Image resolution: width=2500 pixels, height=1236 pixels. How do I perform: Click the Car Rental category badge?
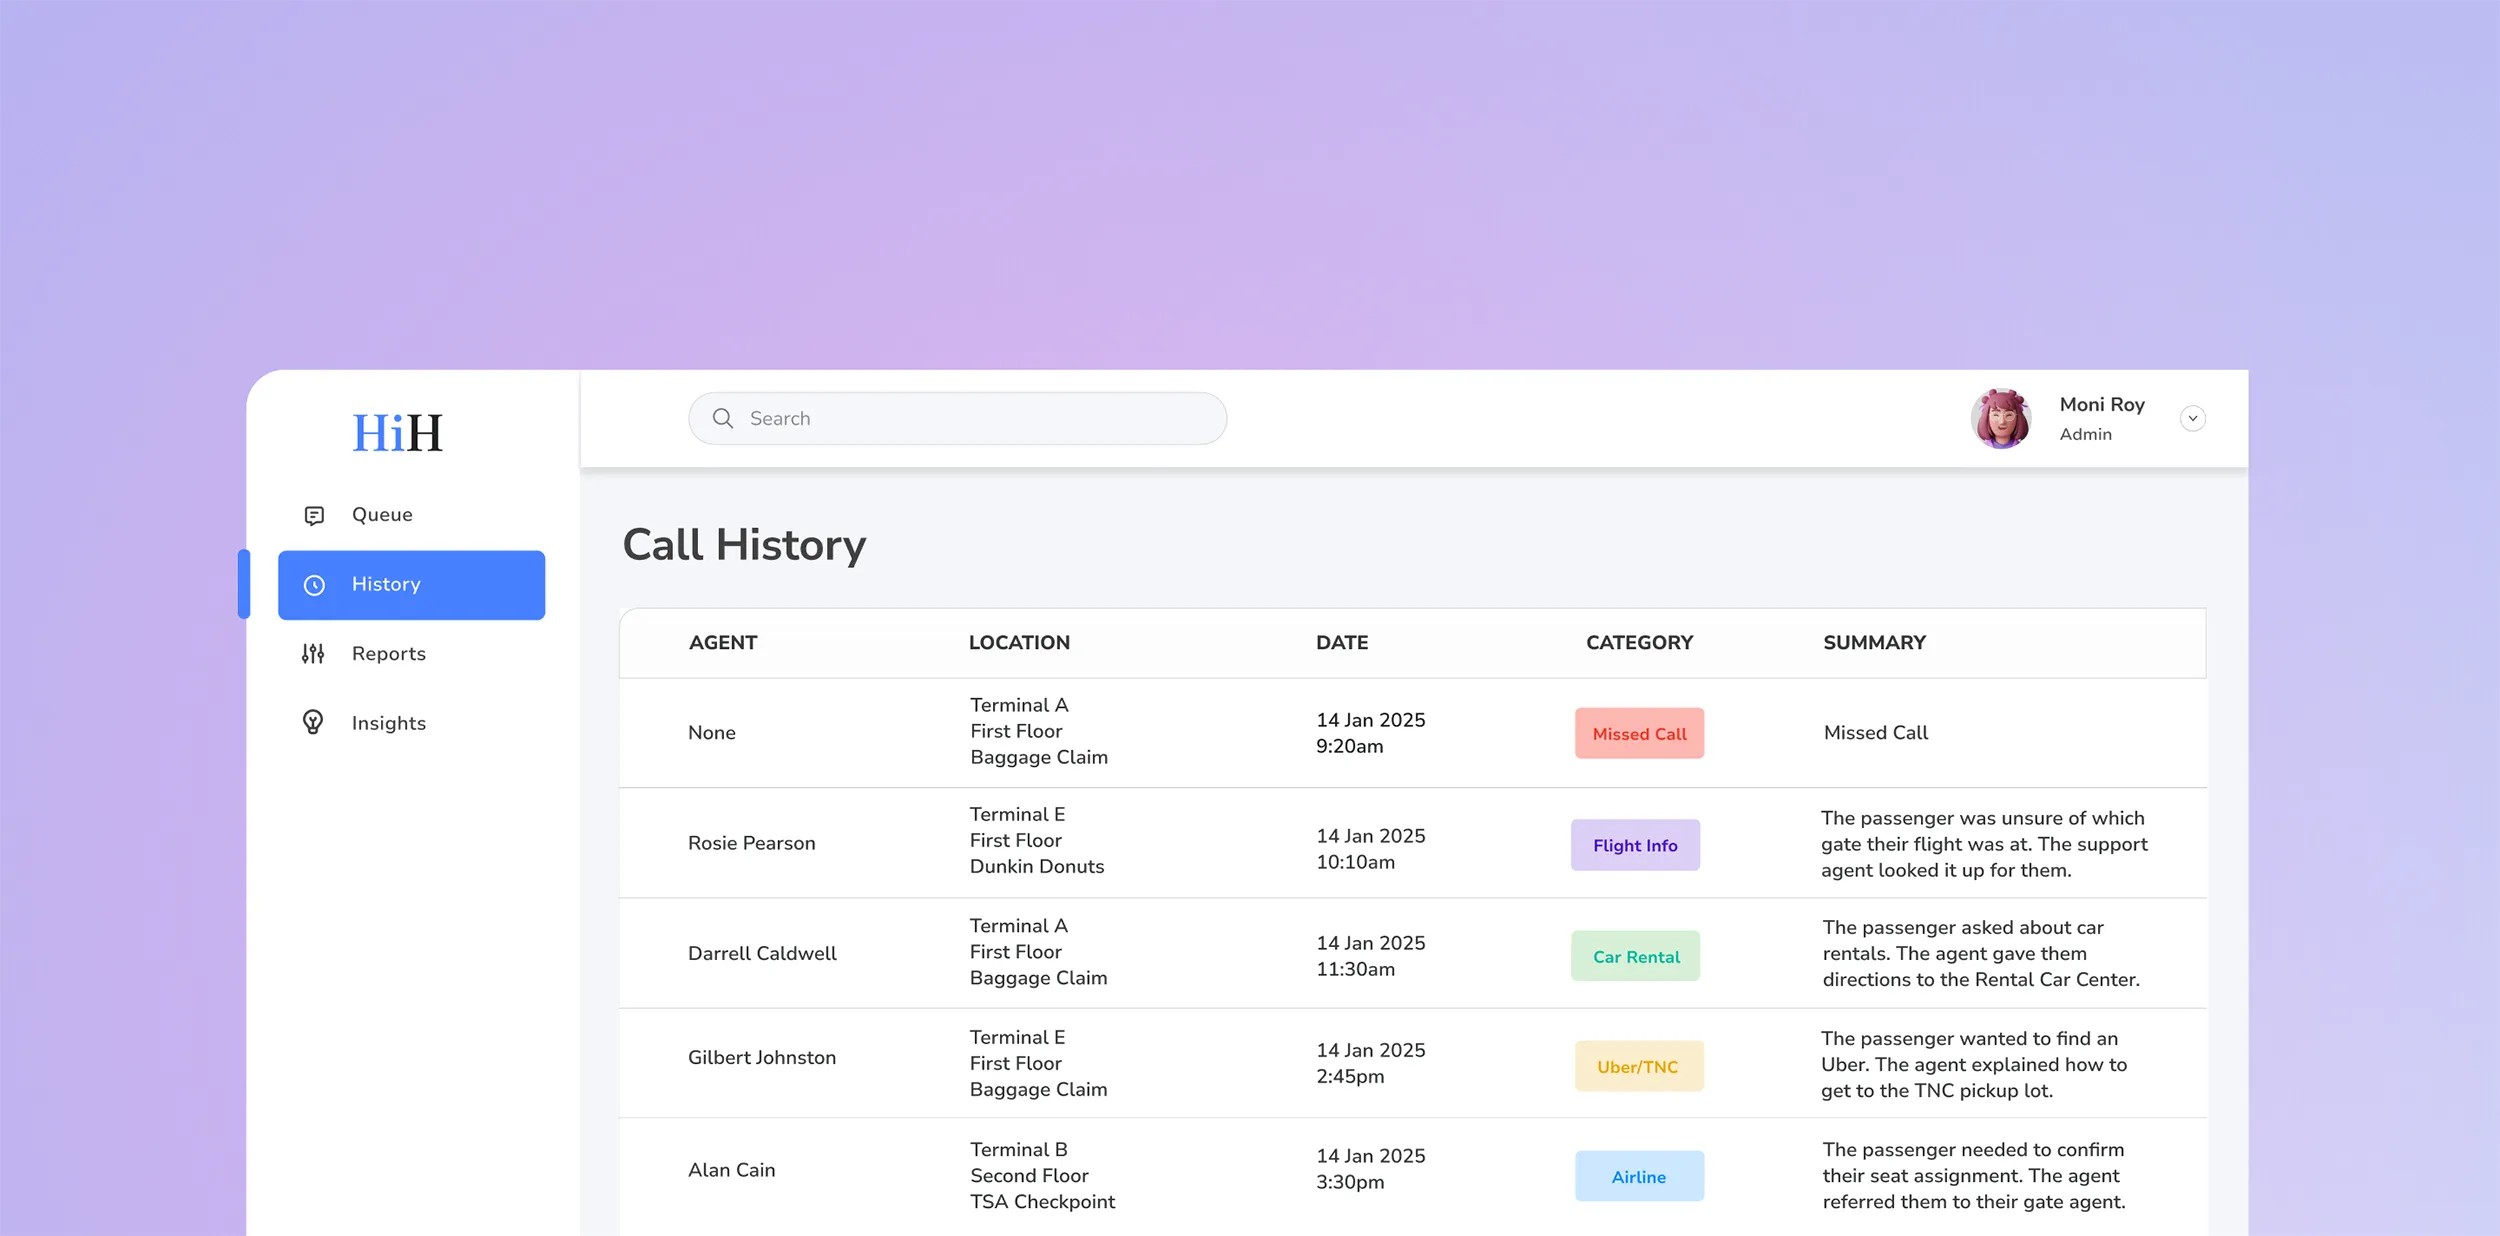pyautogui.click(x=1635, y=956)
